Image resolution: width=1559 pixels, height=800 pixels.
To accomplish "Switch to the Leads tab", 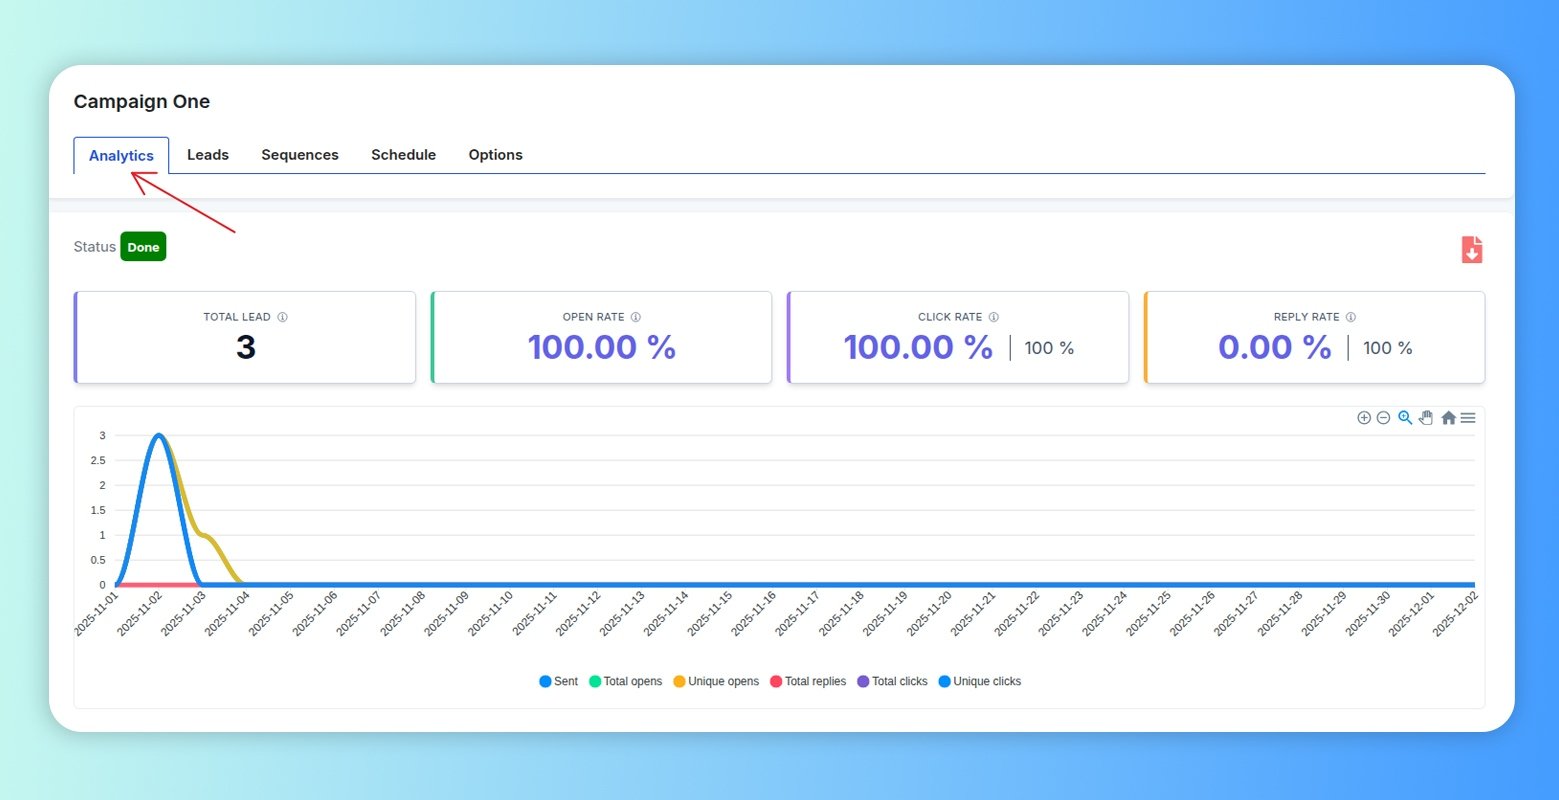I will coord(208,155).
